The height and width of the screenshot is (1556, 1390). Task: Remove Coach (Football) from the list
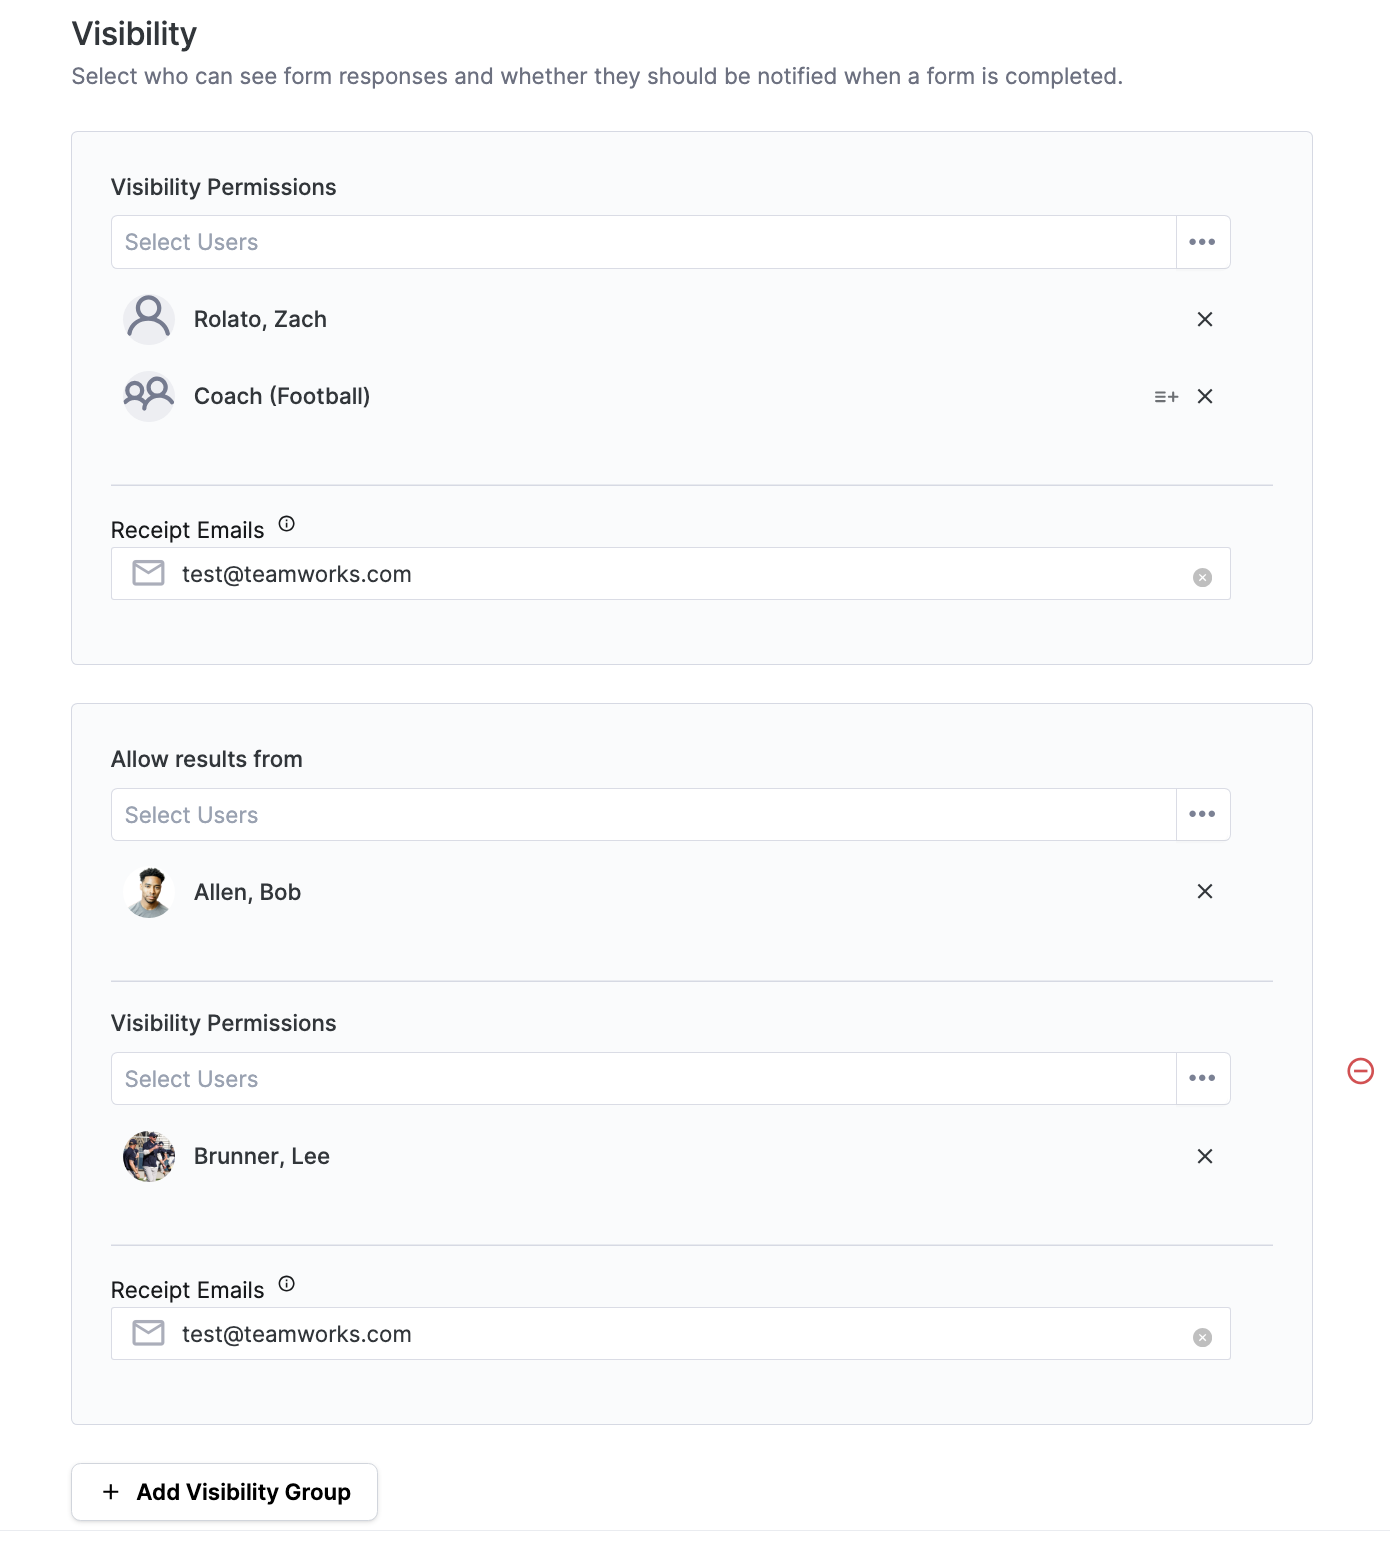click(x=1204, y=396)
